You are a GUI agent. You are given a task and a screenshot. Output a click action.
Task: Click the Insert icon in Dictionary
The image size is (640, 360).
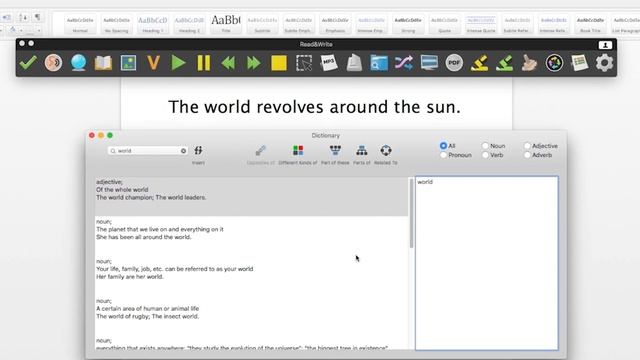coord(198,151)
